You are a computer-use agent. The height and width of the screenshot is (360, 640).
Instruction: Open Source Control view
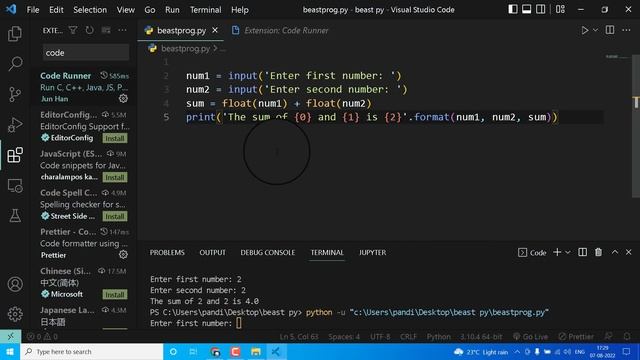coord(15,94)
